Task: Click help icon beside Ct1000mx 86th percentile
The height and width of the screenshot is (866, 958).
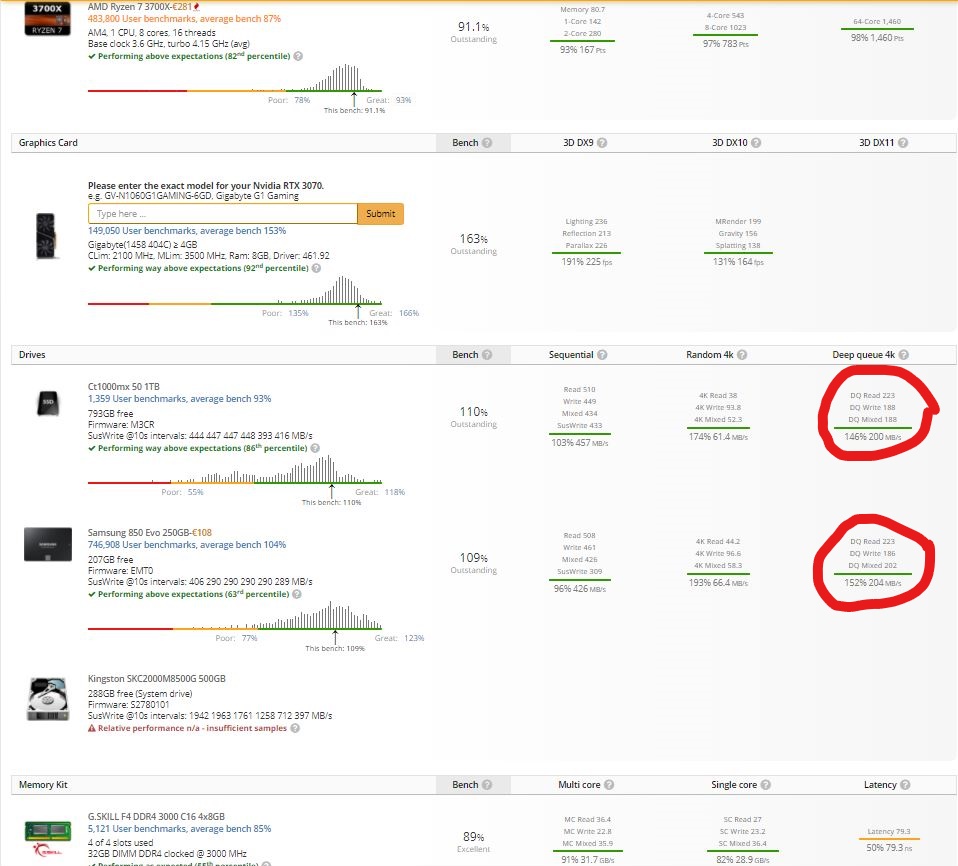Action: click(315, 448)
